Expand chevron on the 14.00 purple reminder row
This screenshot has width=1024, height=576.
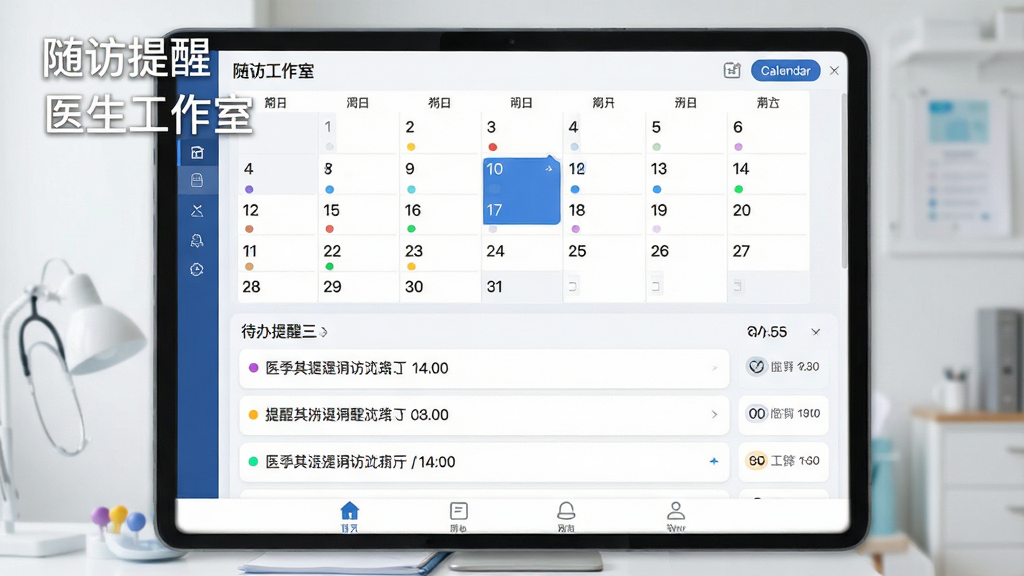tap(714, 368)
